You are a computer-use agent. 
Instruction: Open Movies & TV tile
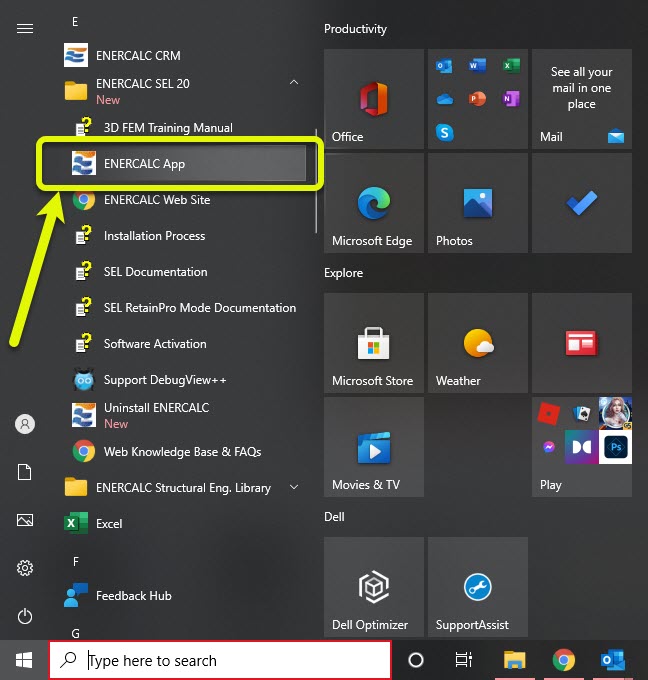[x=373, y=447]
